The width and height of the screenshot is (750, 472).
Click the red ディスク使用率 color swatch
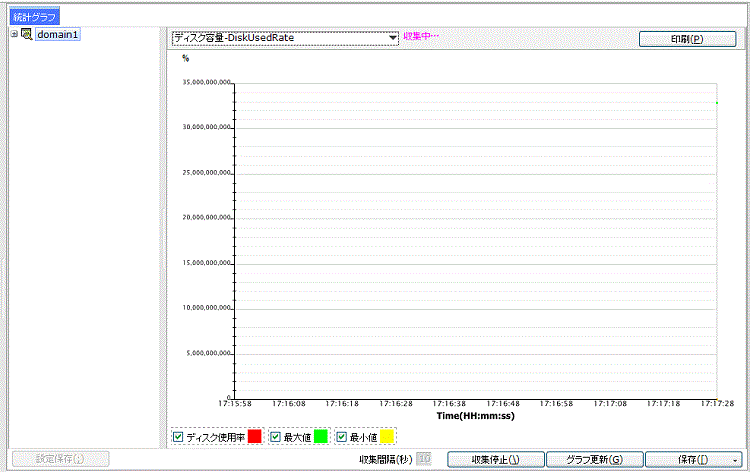coord(254,437)
